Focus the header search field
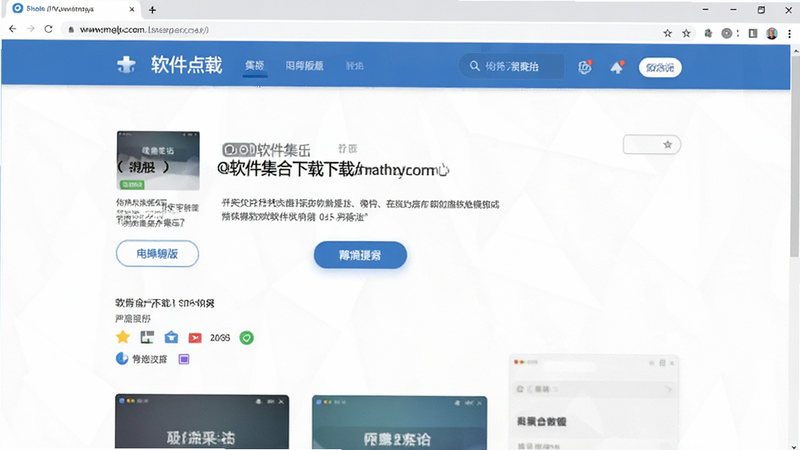This screenshot has width=800, height=450. [511, 66]
